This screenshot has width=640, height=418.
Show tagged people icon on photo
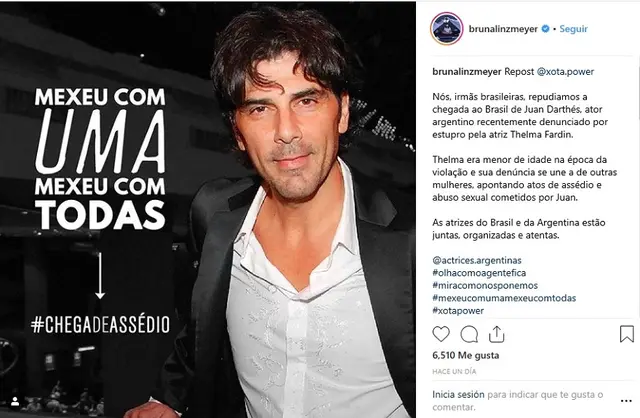tap(15, 402)
